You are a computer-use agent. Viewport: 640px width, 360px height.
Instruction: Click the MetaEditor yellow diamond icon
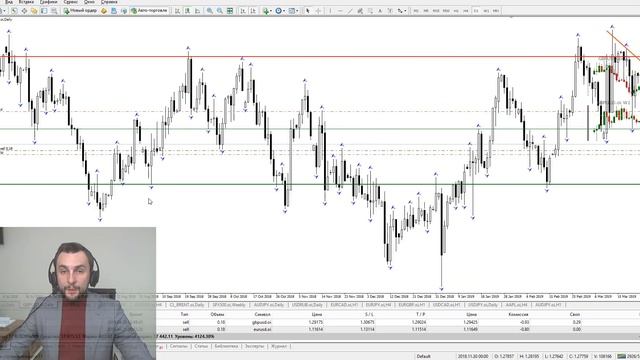[104, 11]
